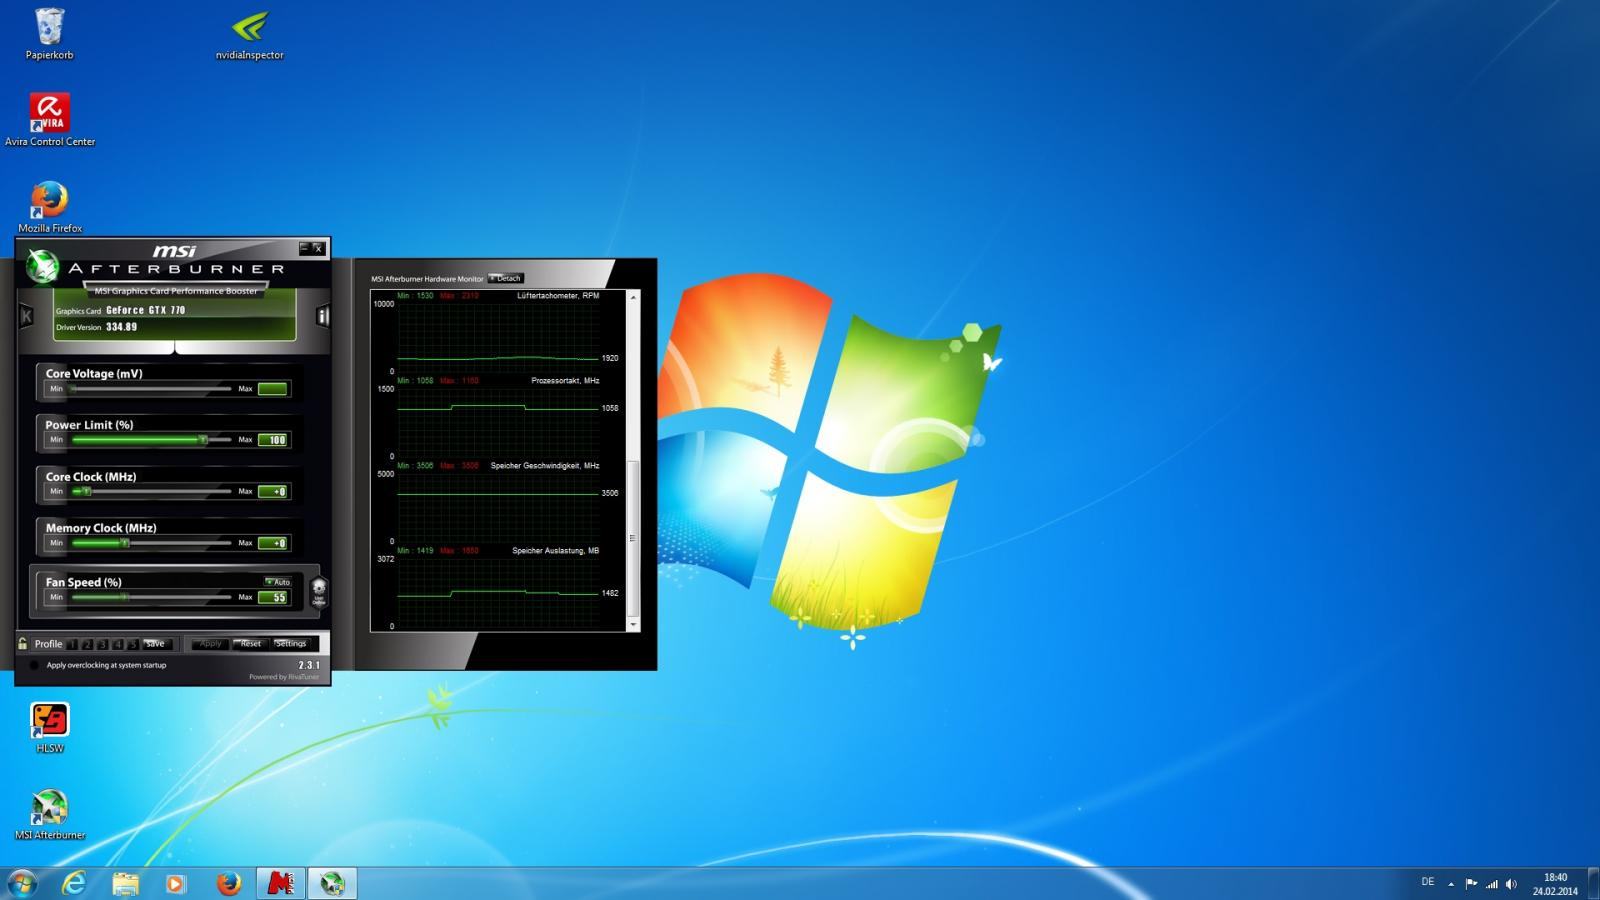Viewport: 1600px width, 900px height.
Task: Launch nvidiaInspector from the desktop
Action: [249, 33]
